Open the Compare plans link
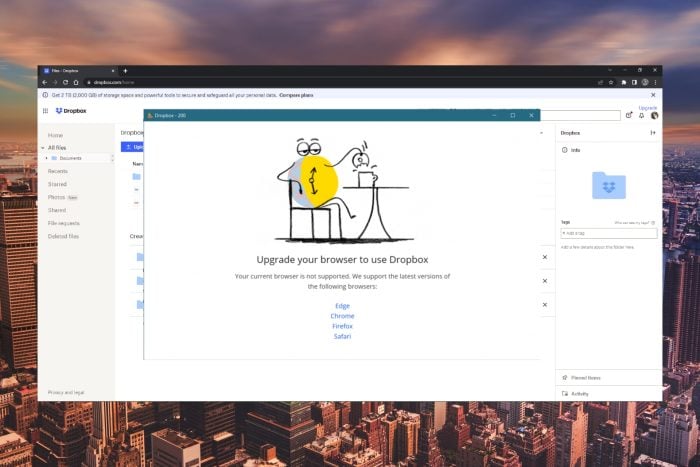Viewport: 700px width, 467px height. pyautogui.click(x=296, y=95)
